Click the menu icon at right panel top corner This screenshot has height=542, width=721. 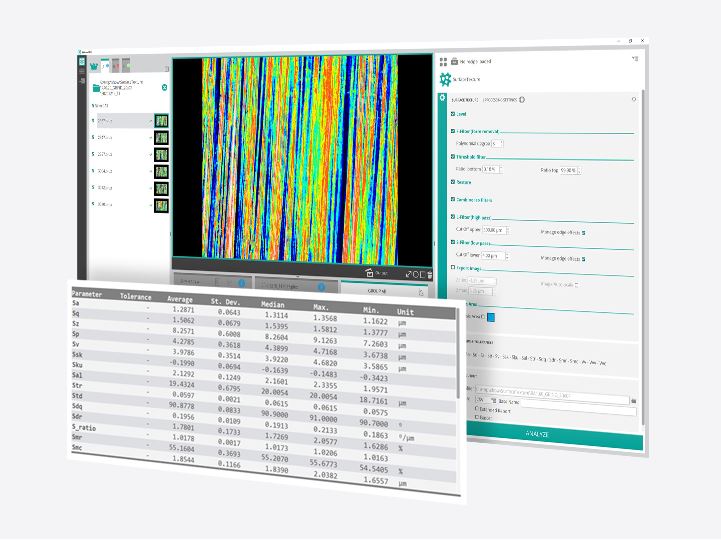635,59
